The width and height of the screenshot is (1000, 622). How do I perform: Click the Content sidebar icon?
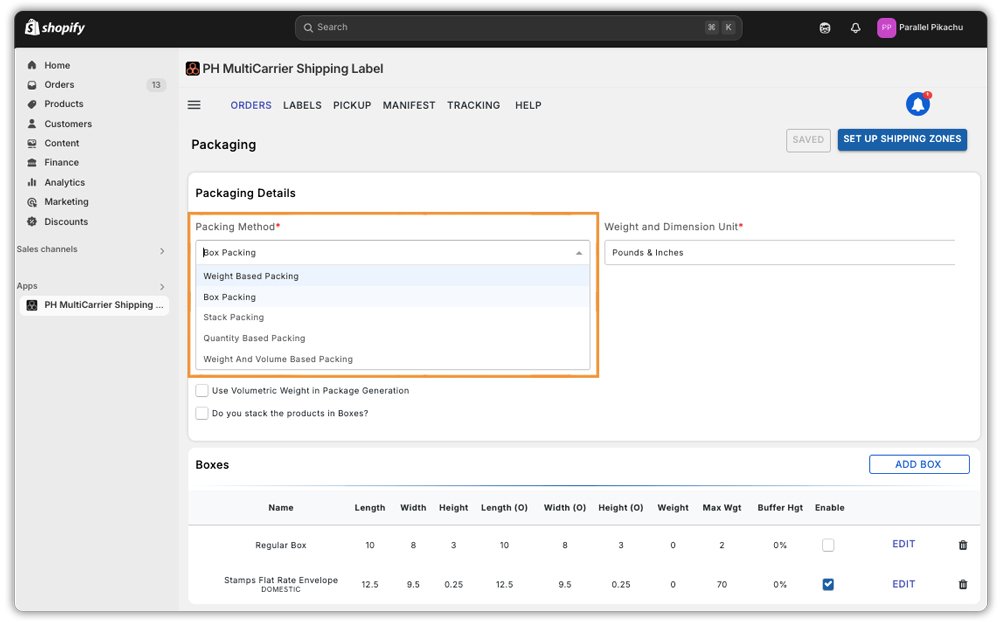[32, 144]
